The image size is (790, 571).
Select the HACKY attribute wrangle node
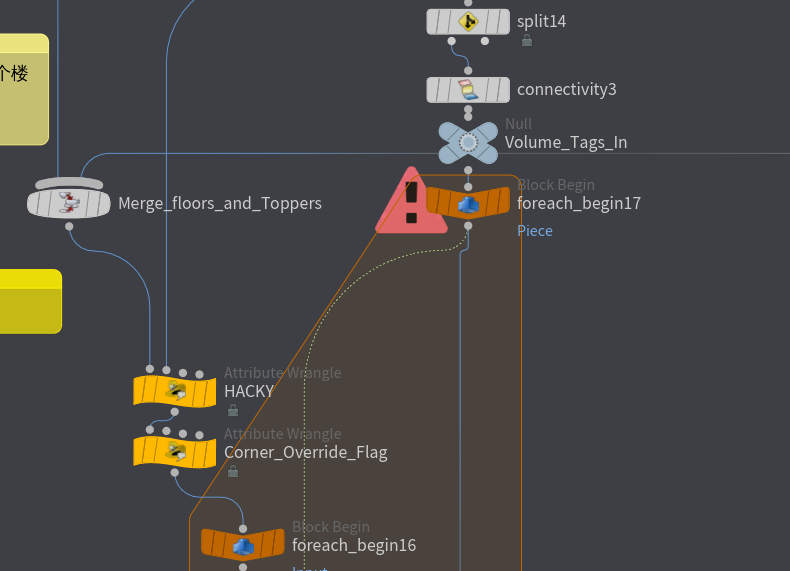[175, 391]
